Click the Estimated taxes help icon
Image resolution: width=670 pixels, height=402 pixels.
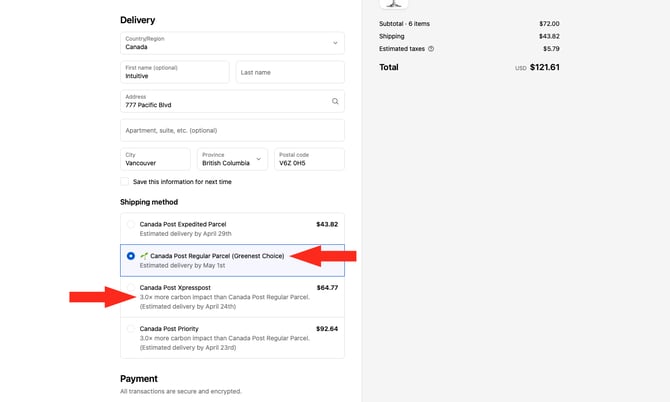pos(431,49)
